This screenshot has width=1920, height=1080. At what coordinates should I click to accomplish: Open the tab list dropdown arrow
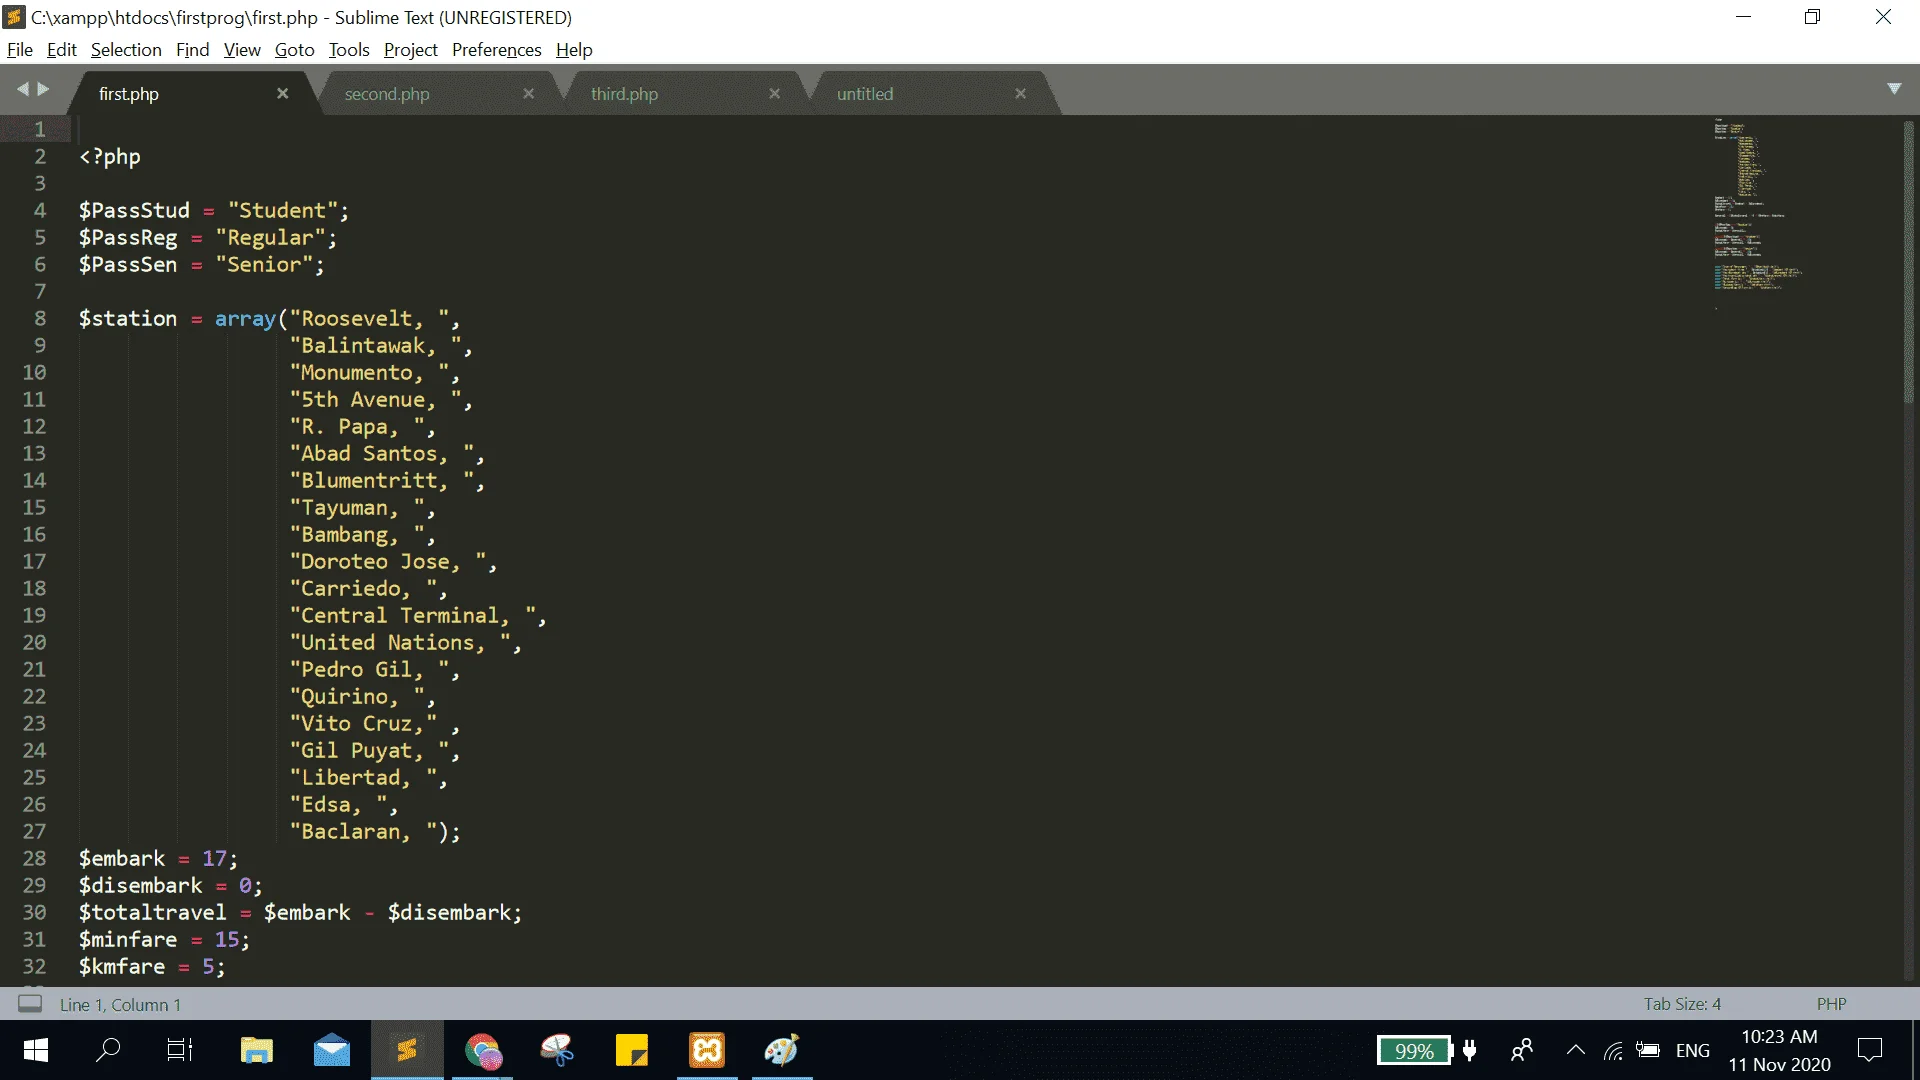point(1894,89)
